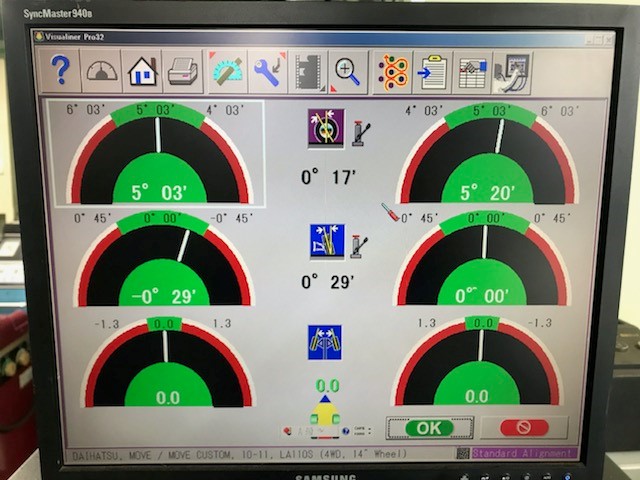This screenshot has width=640, height=480.
Task: Click the clipboard with arrow icon
Action: (432, 72)
